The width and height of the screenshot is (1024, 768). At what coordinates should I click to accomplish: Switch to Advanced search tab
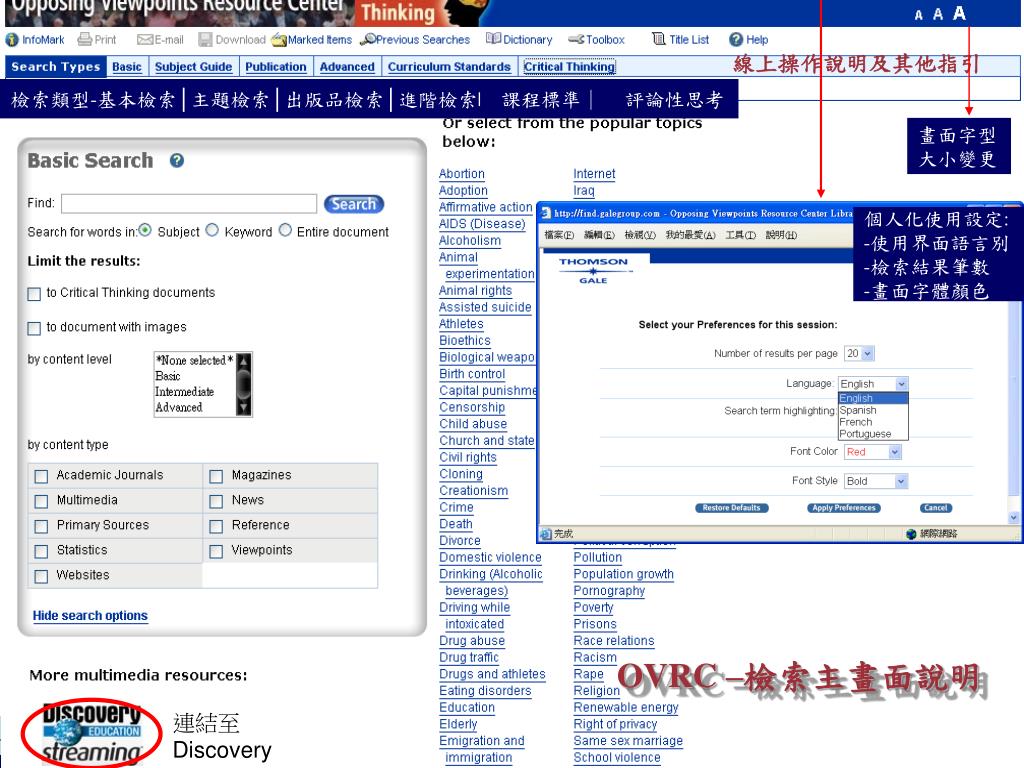click(347, 67)
